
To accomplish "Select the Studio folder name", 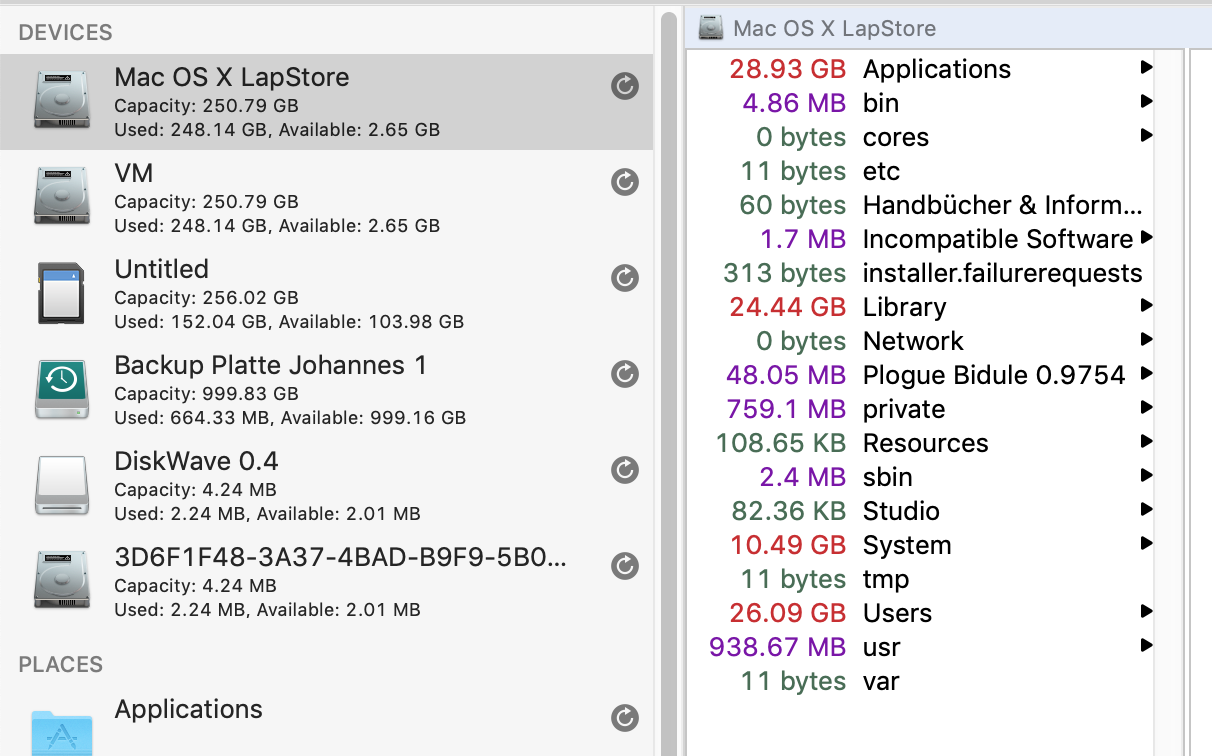I will 902,511.
